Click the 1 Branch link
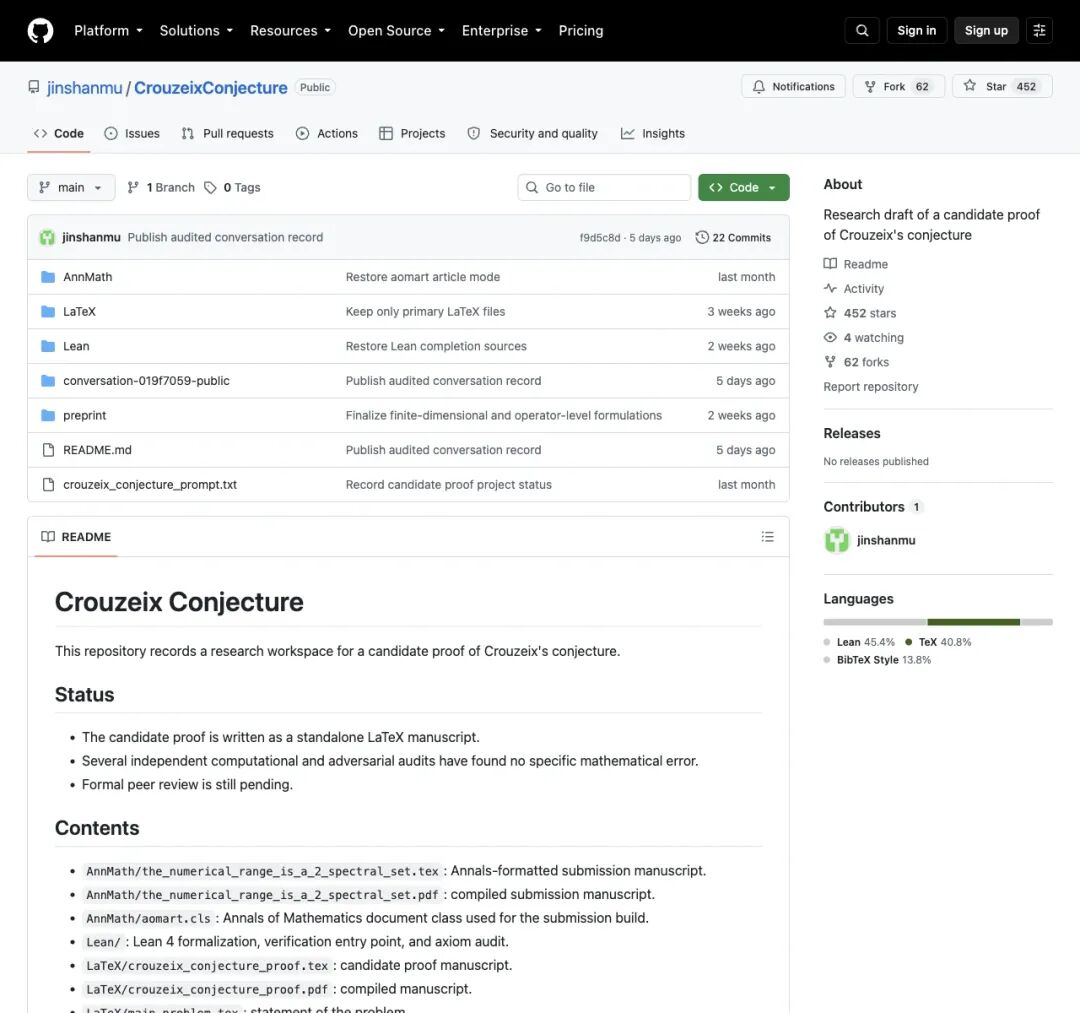Image resolution: width=1080 pixels, height=1013 pixels. pos(161,187)
